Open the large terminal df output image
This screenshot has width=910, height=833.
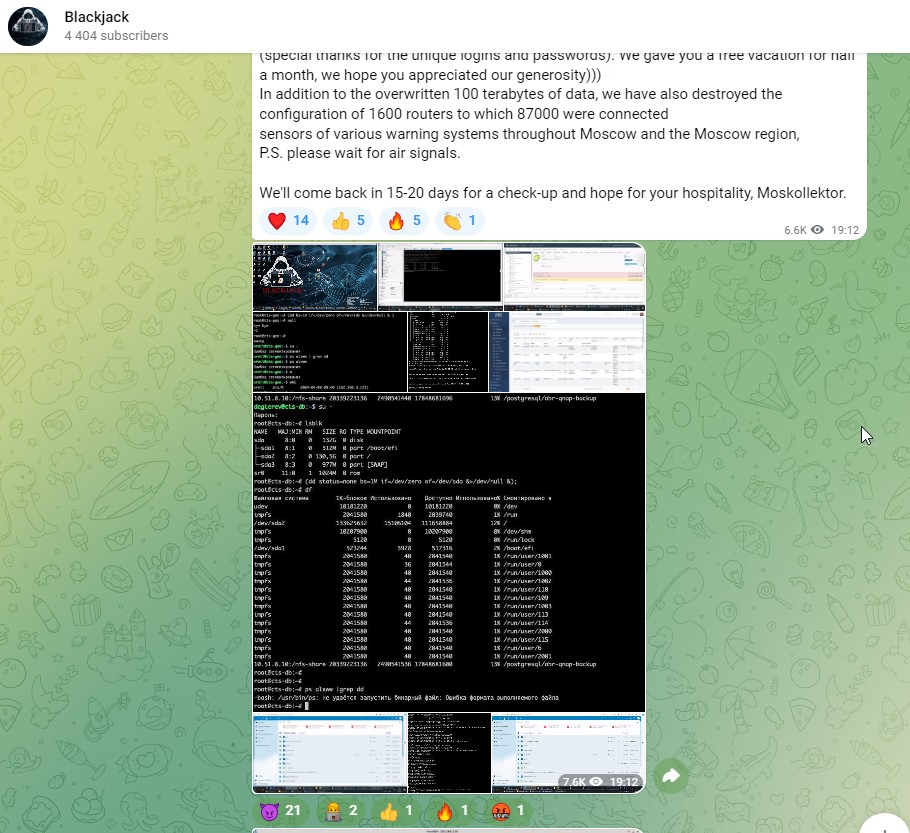tap(448, 552)
